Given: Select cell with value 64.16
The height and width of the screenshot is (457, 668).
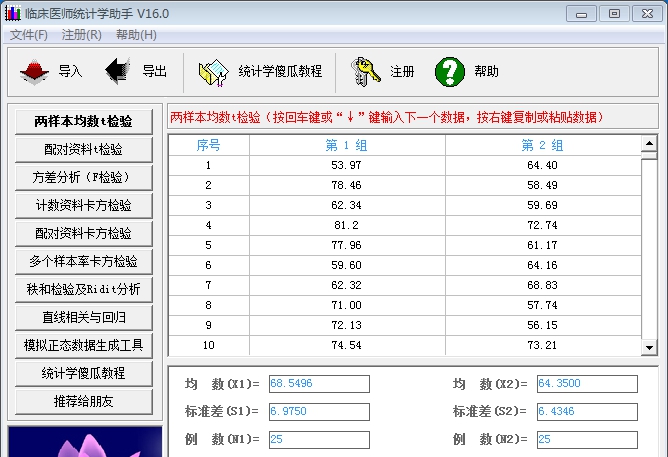Looking at the screenshot, I should pyautogui.click(x=543, y=265).
